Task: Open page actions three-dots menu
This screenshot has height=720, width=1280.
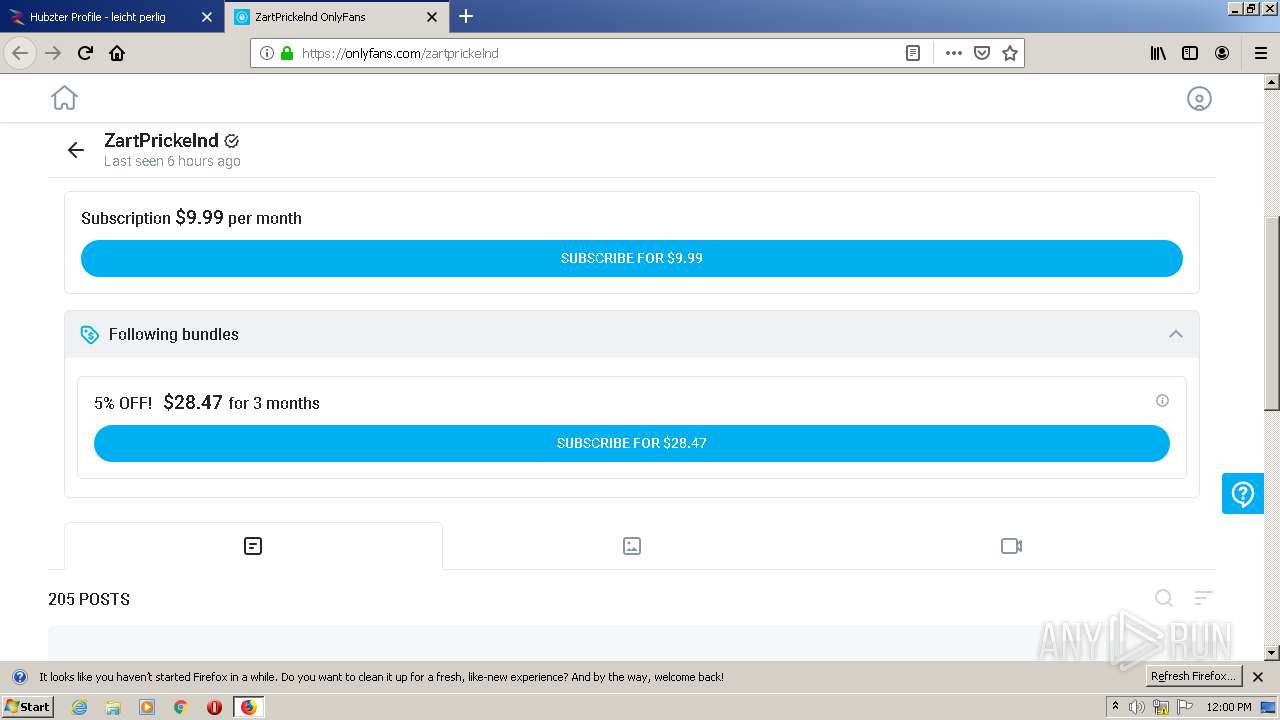Action: tap(954, 53)
